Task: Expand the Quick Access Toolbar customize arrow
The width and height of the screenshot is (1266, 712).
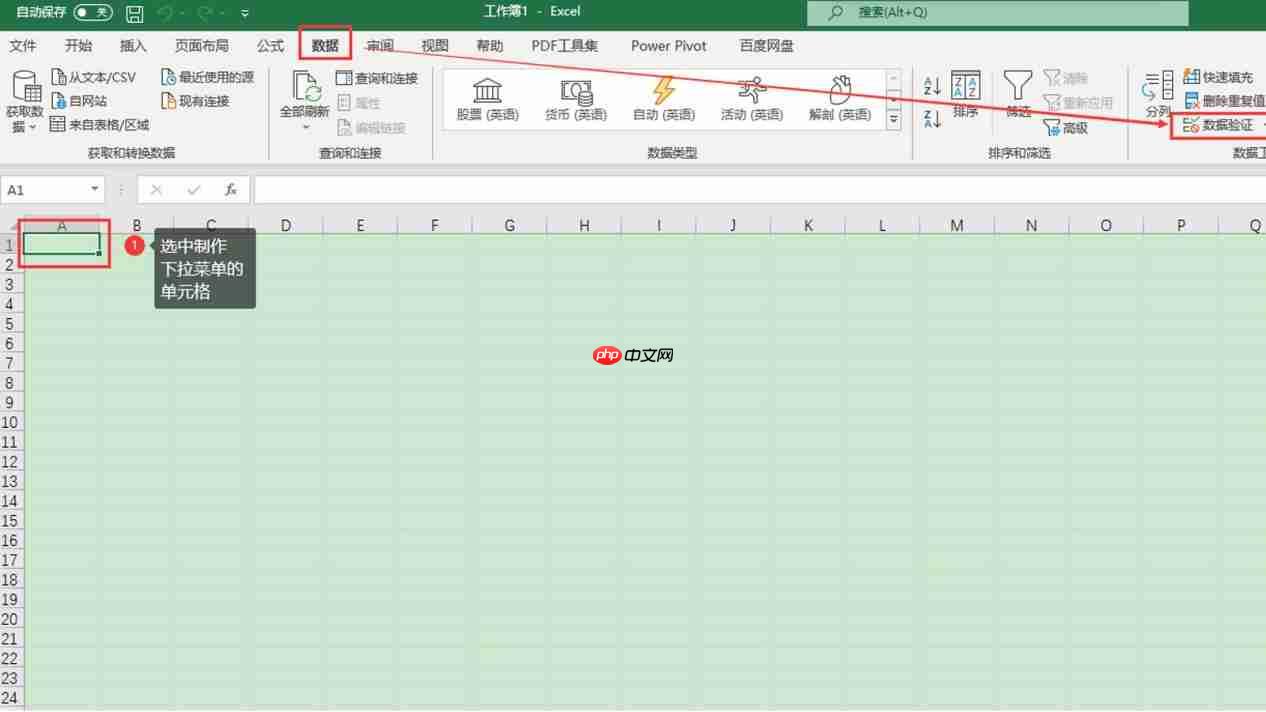Action: point(245,14)
